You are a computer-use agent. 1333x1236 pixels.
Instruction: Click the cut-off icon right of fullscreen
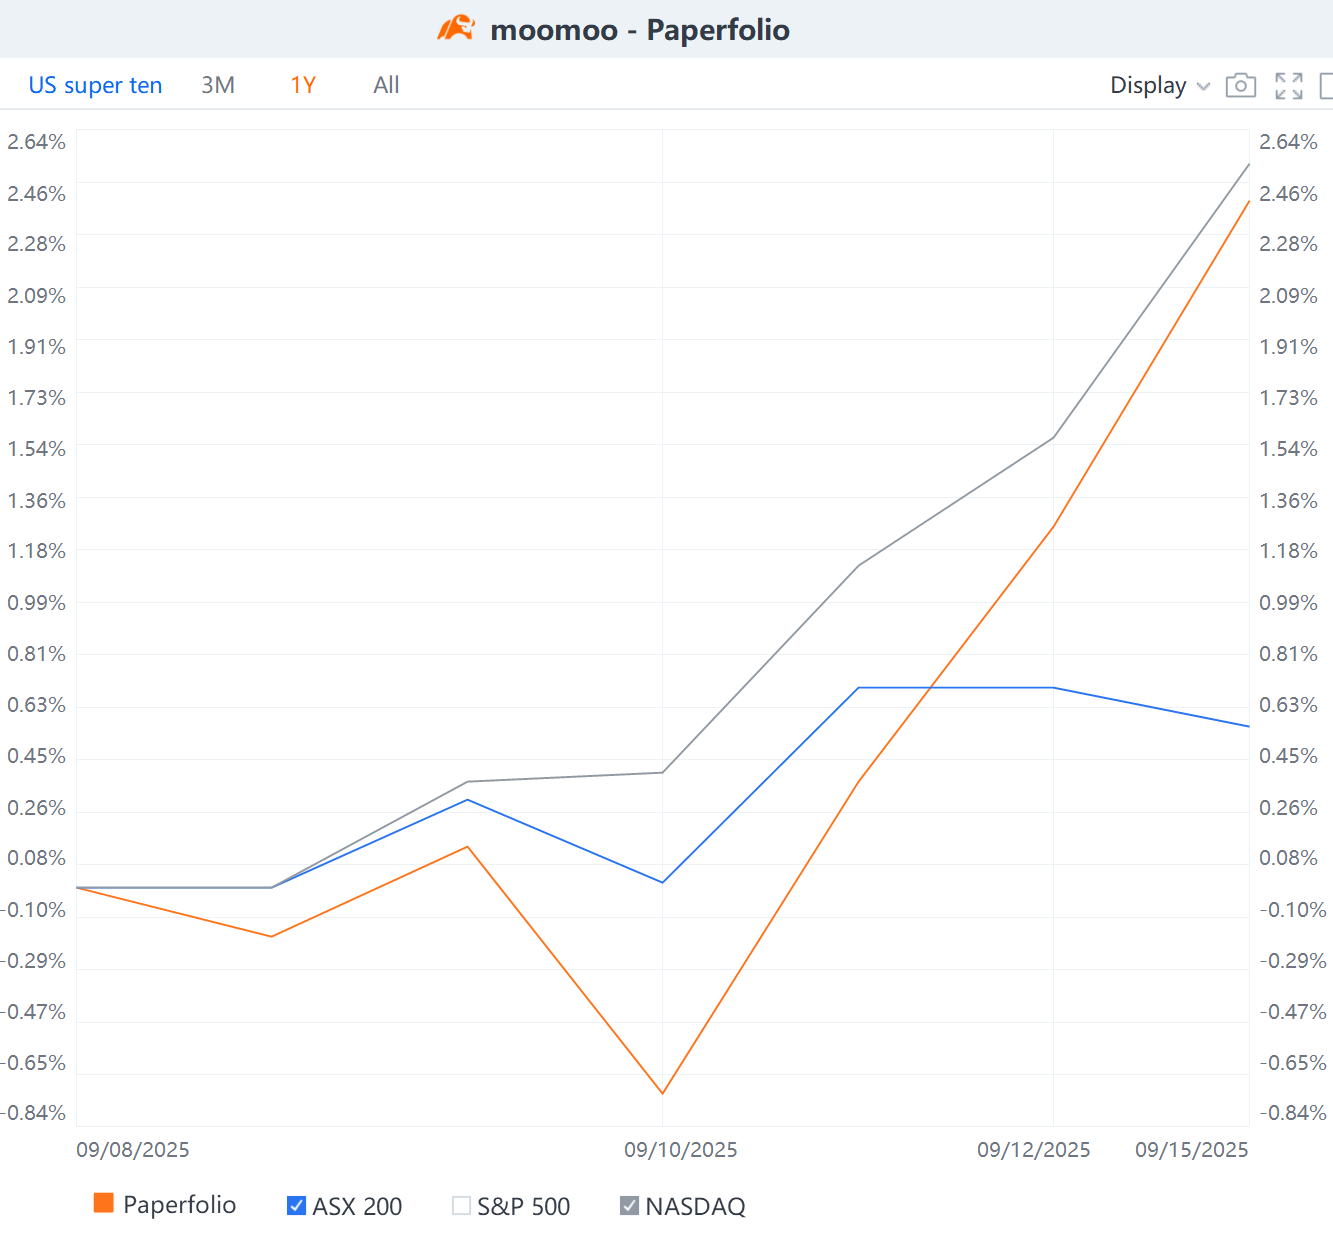tap(1326, 86)
